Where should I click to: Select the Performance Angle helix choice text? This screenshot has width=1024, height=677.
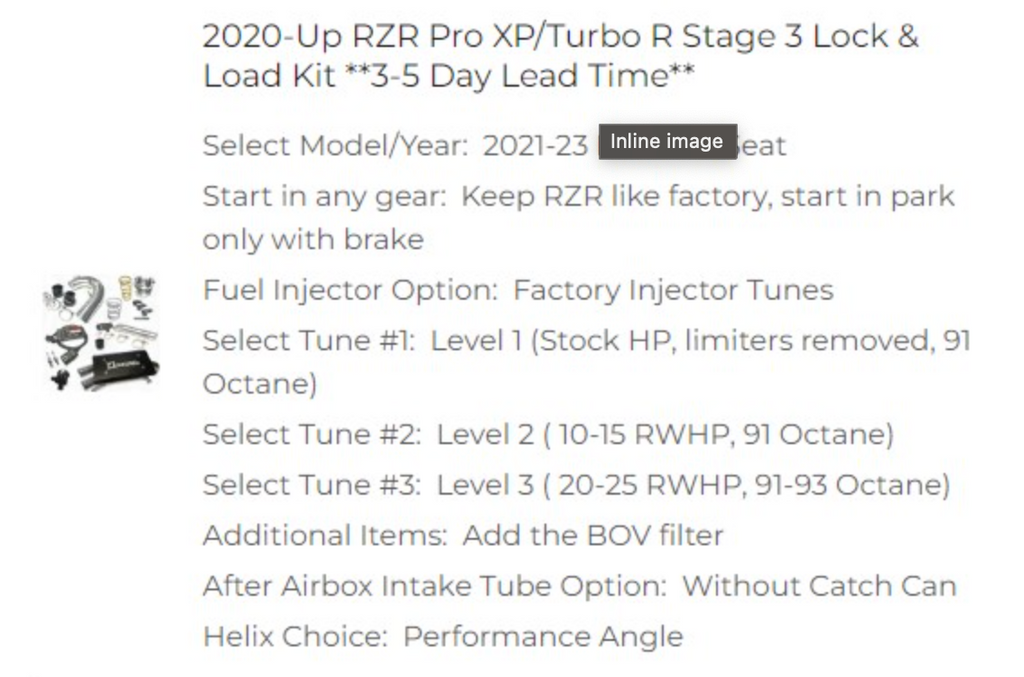coord(543,637)
